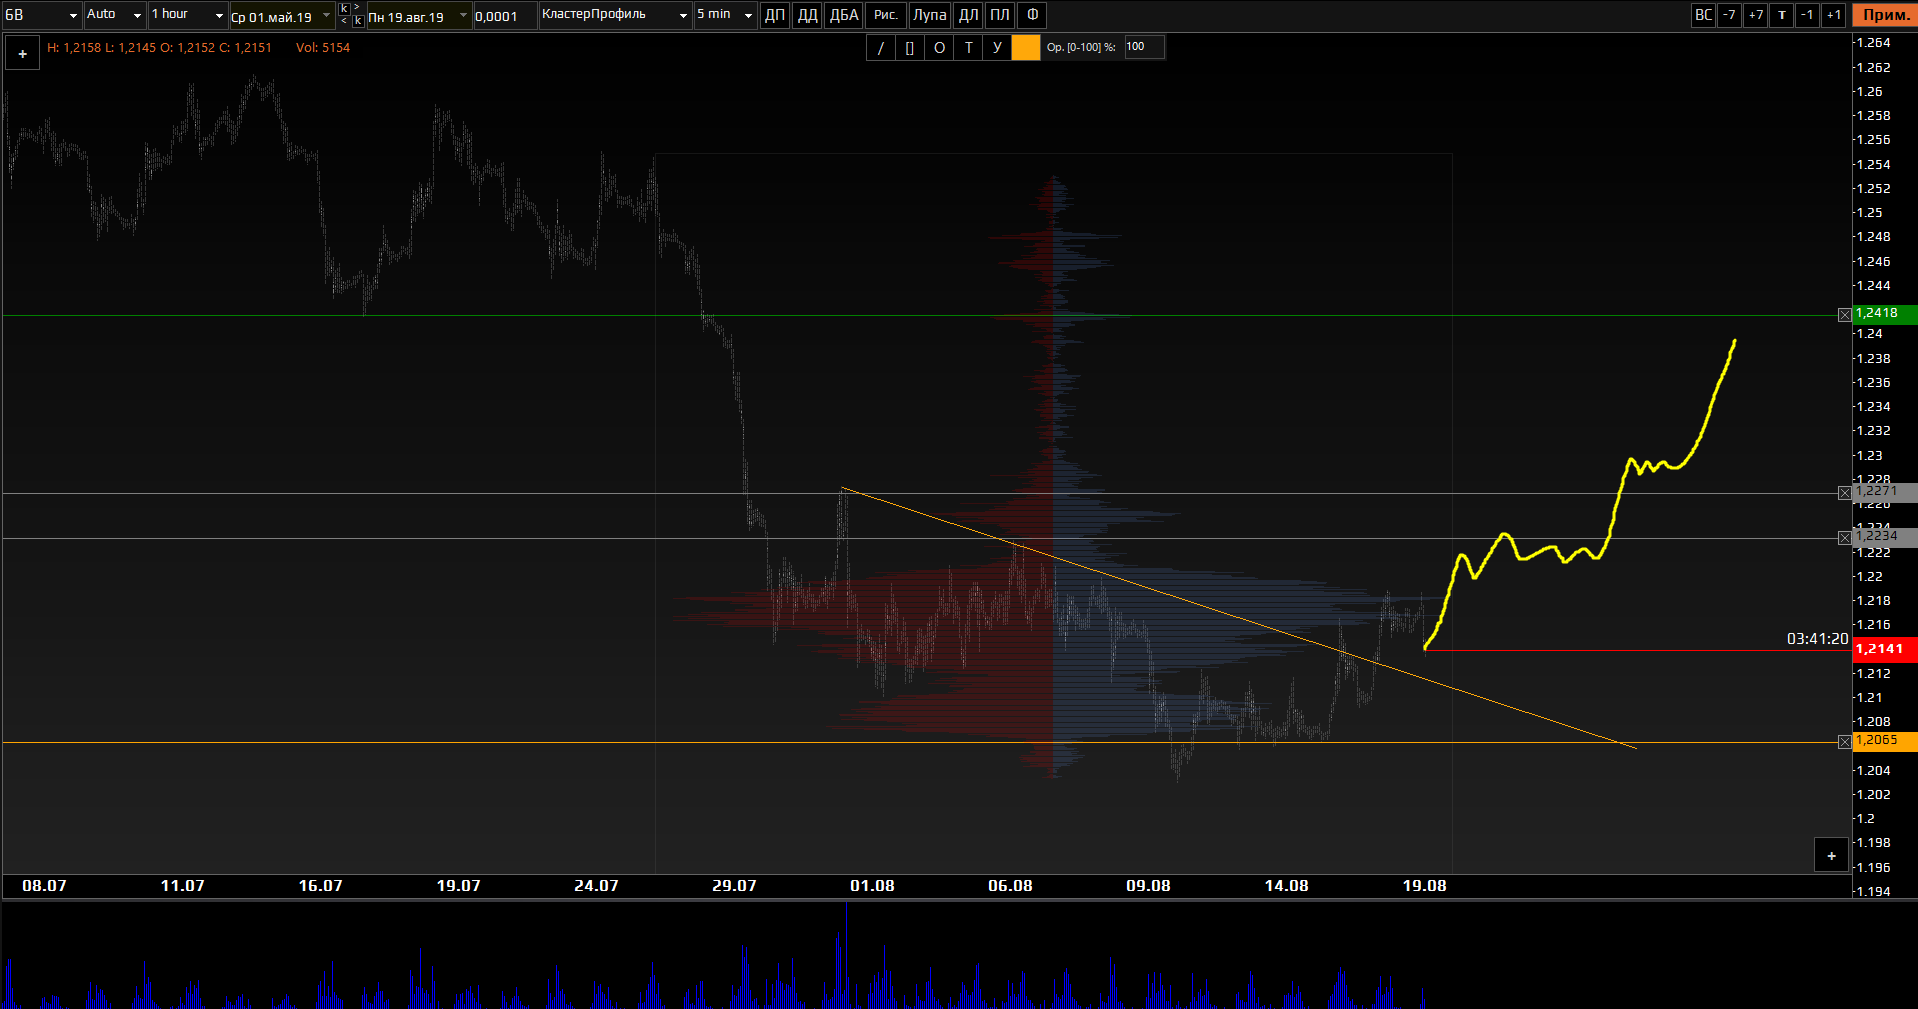Viewport: 1918px width, 1009px height.
Task: Select the У drawing tool
Action: coord(997,48)
